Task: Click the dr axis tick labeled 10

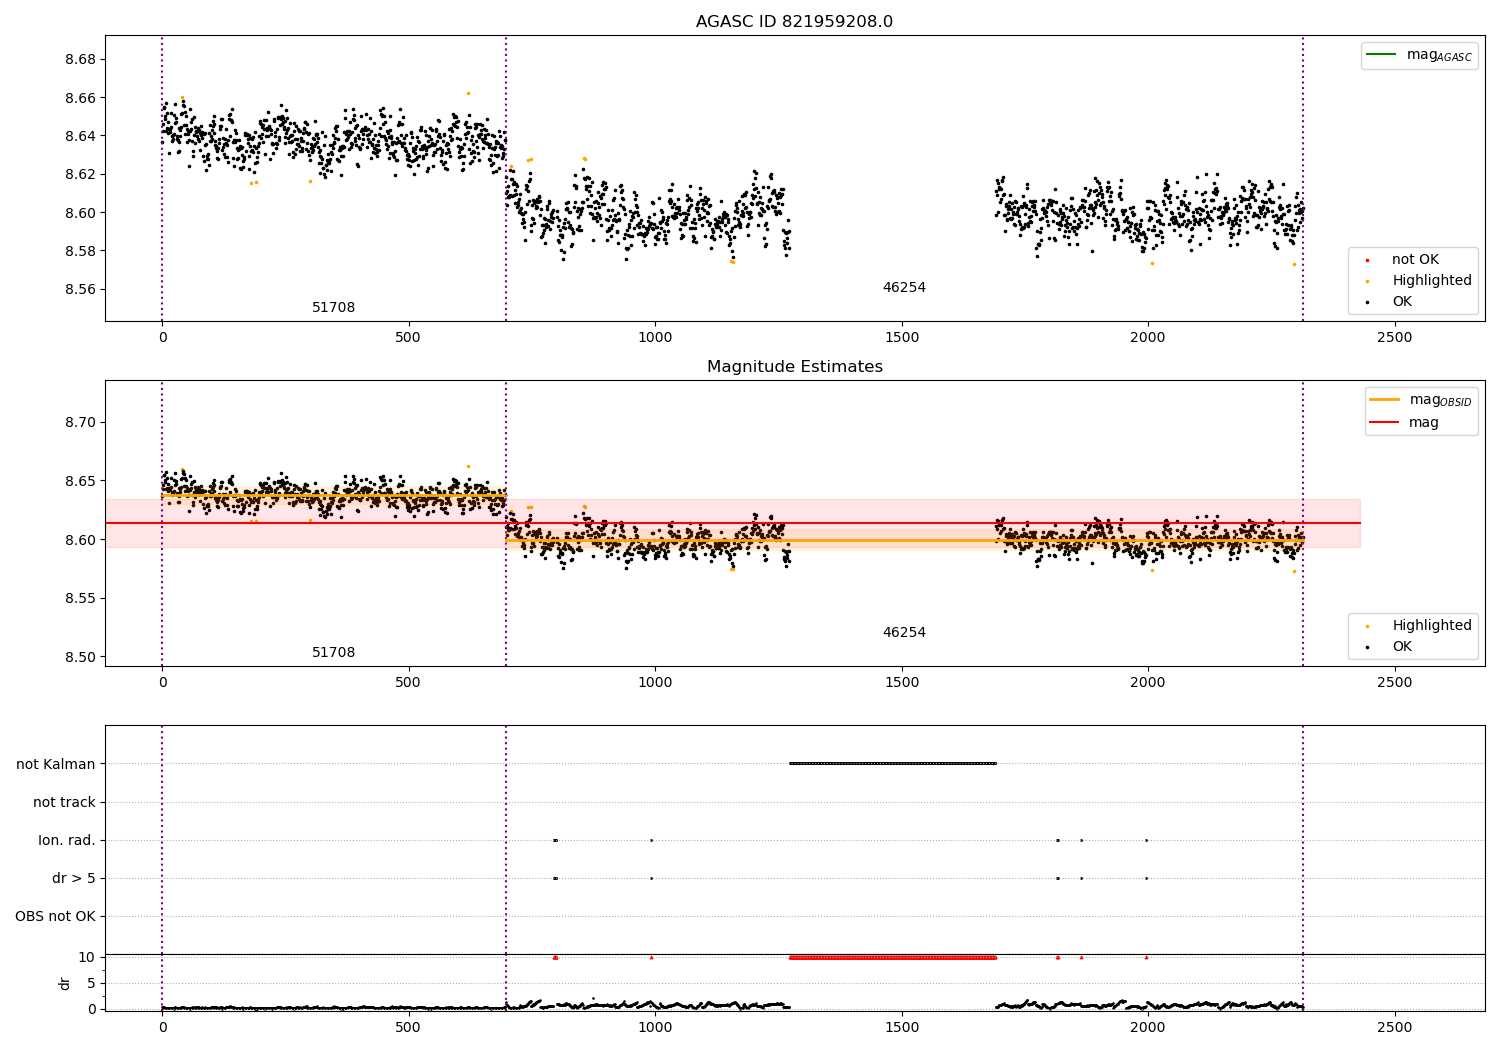Action: click(87, 958)
